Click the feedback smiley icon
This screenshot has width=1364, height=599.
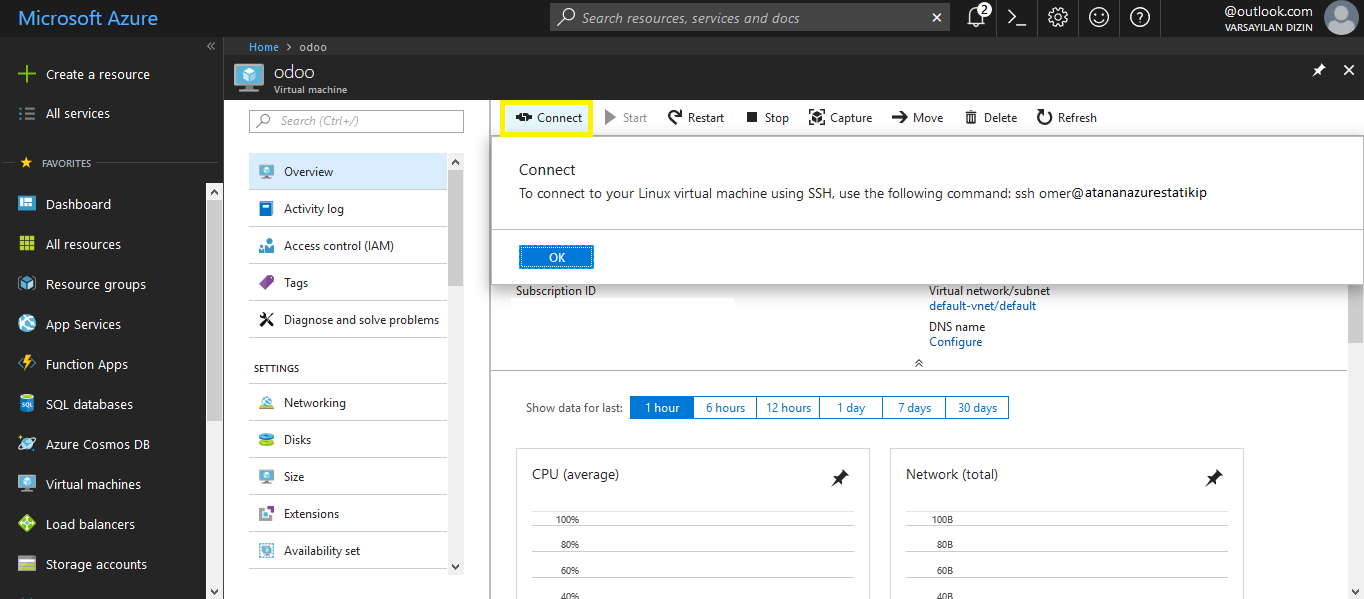(x=1099, y=17)
